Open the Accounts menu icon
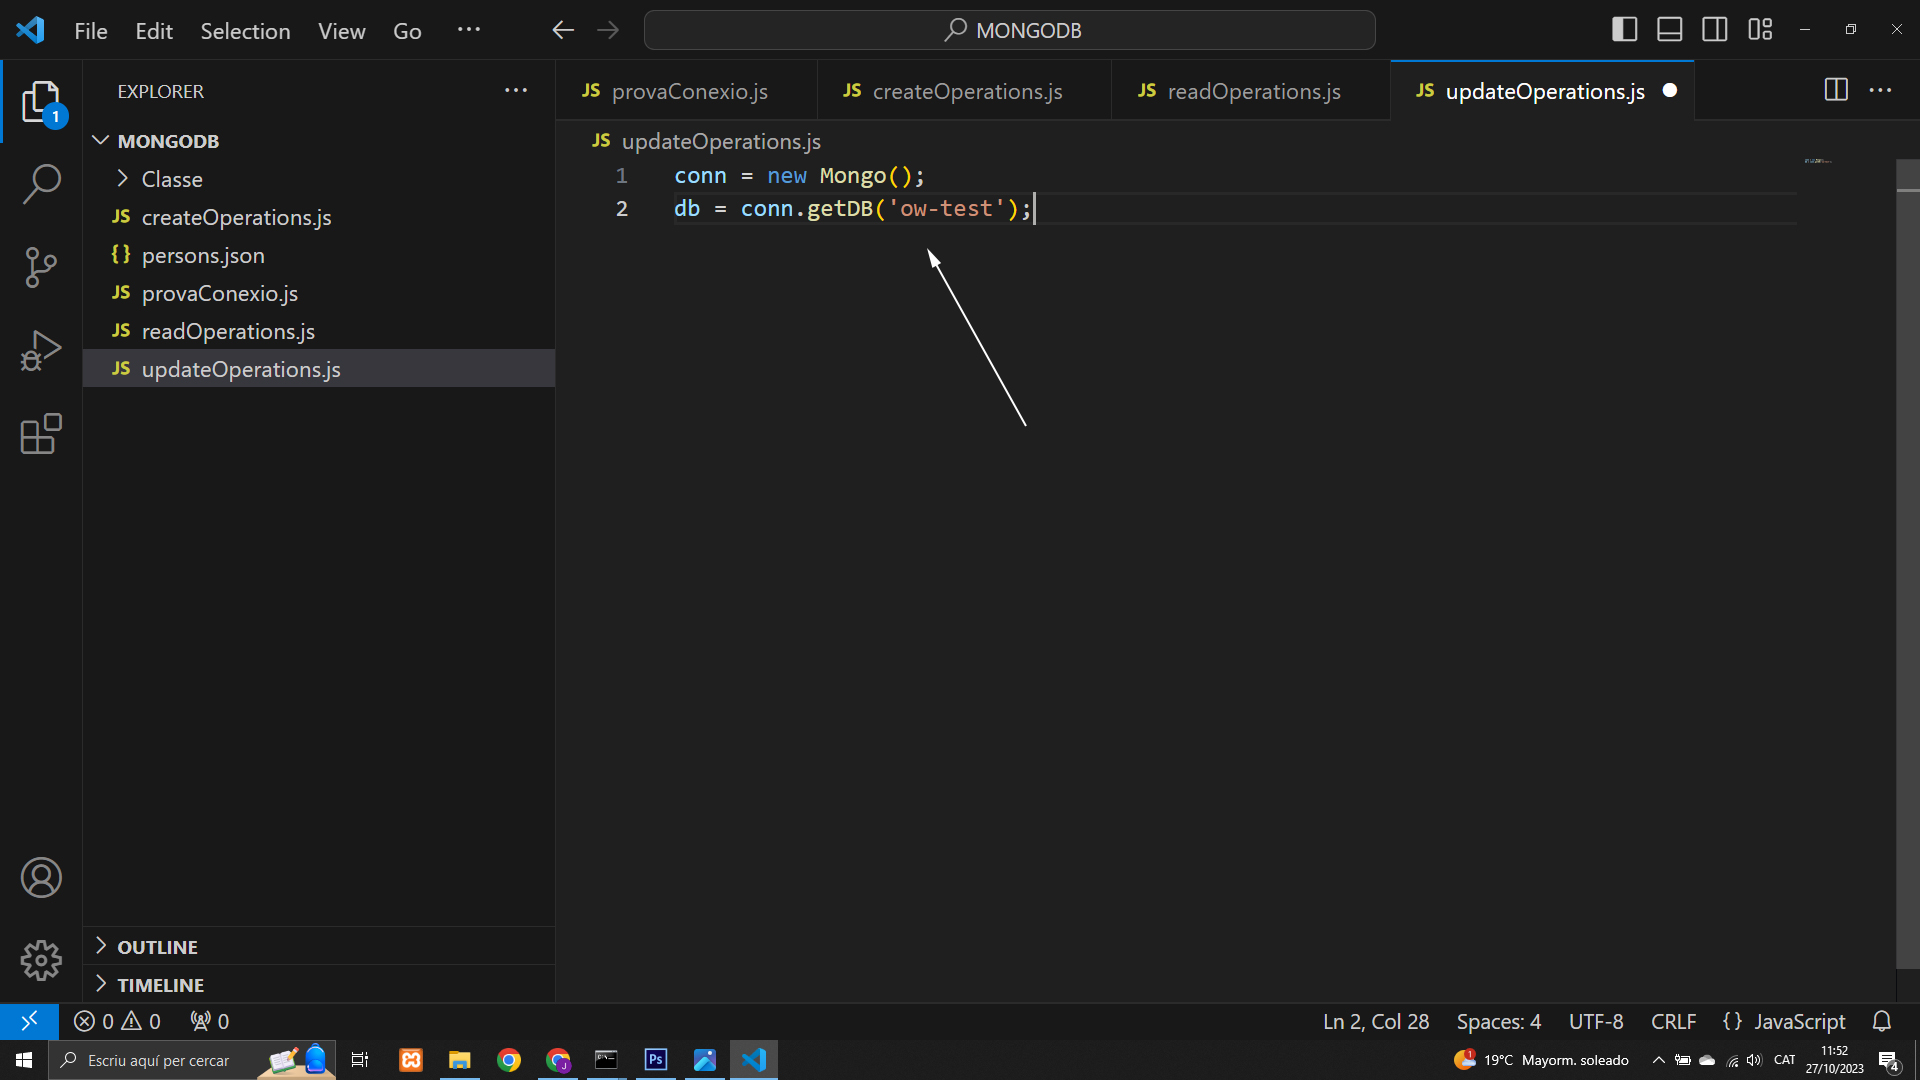This screenshot has height=1080, width=1920. (41, 878)
